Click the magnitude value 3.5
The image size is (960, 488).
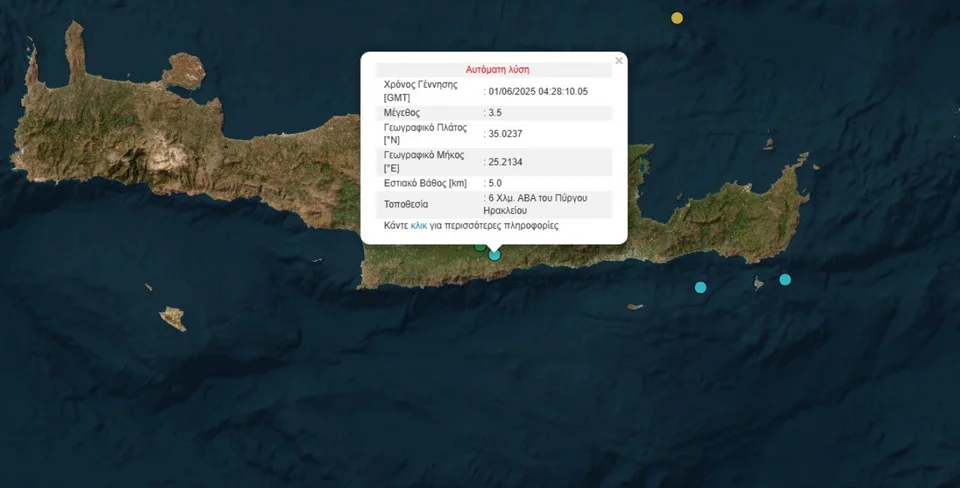pos(494,112)
